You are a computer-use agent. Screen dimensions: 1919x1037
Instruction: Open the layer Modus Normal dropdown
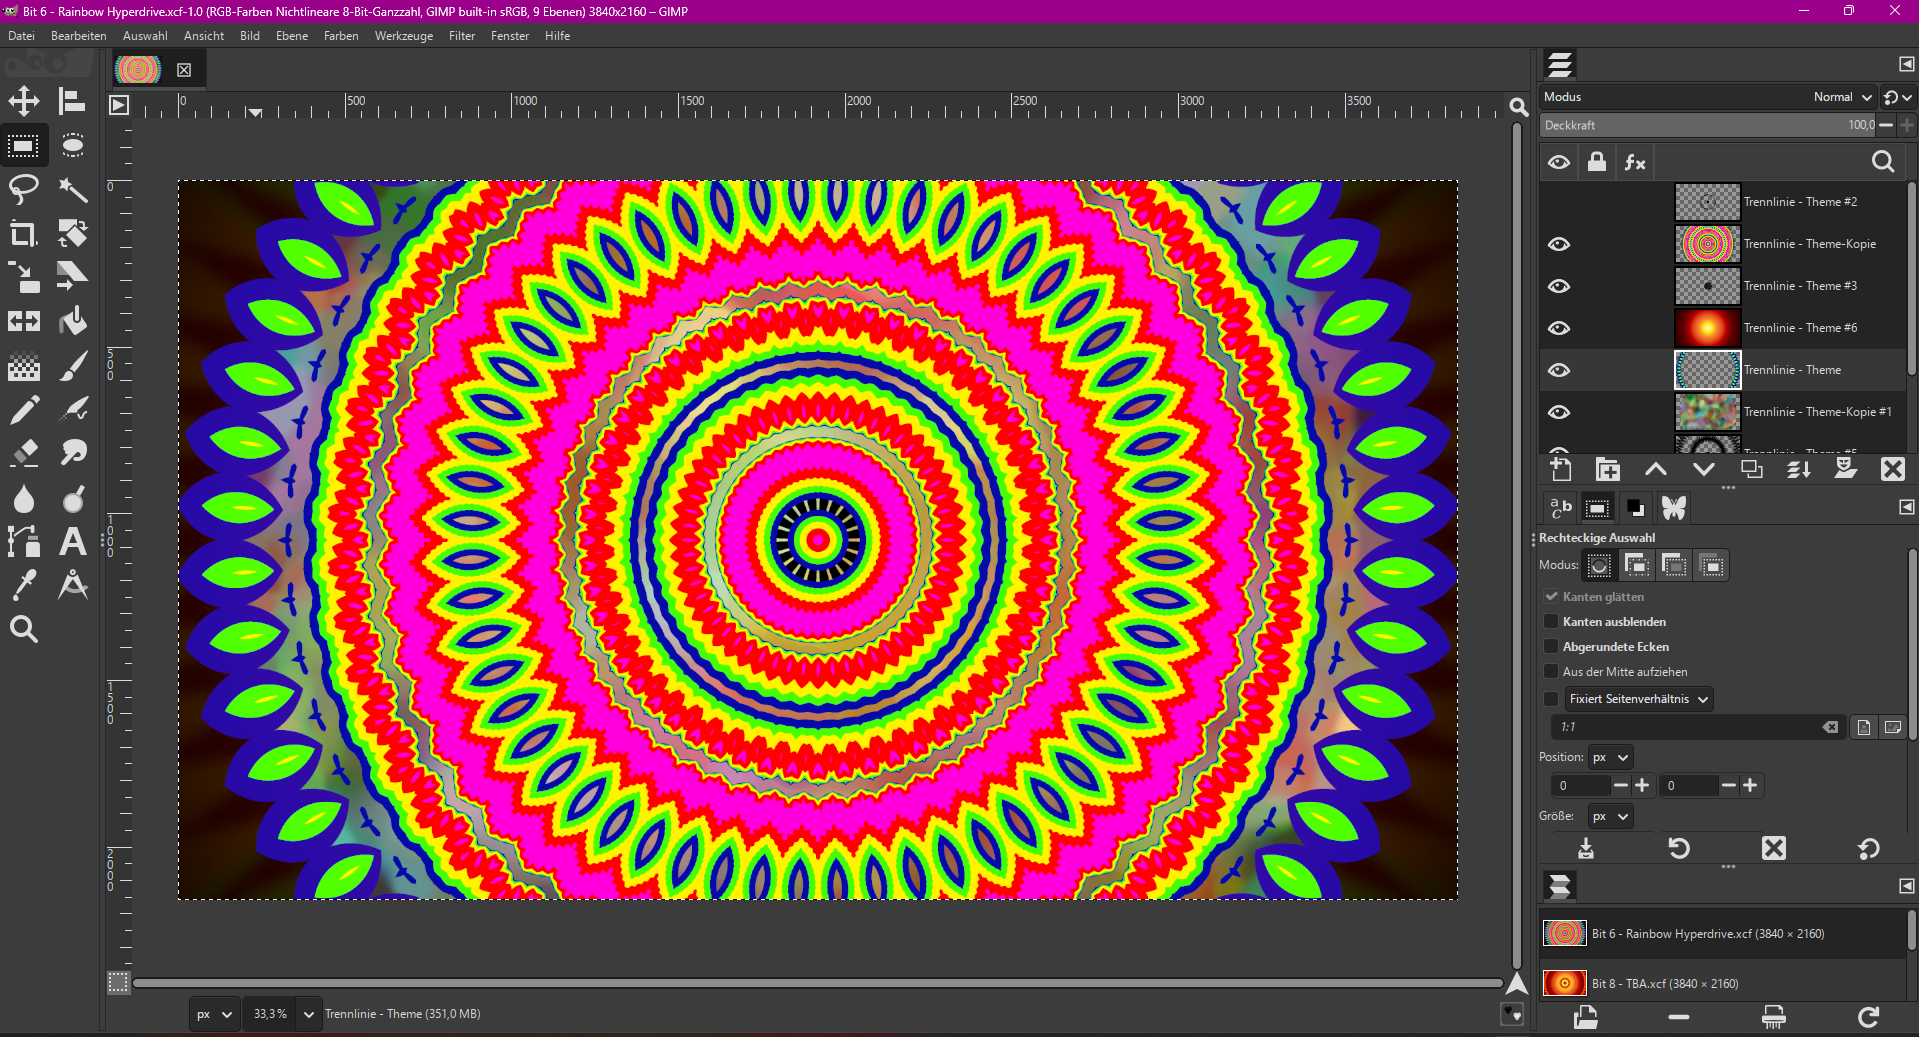pos(1842,97)
